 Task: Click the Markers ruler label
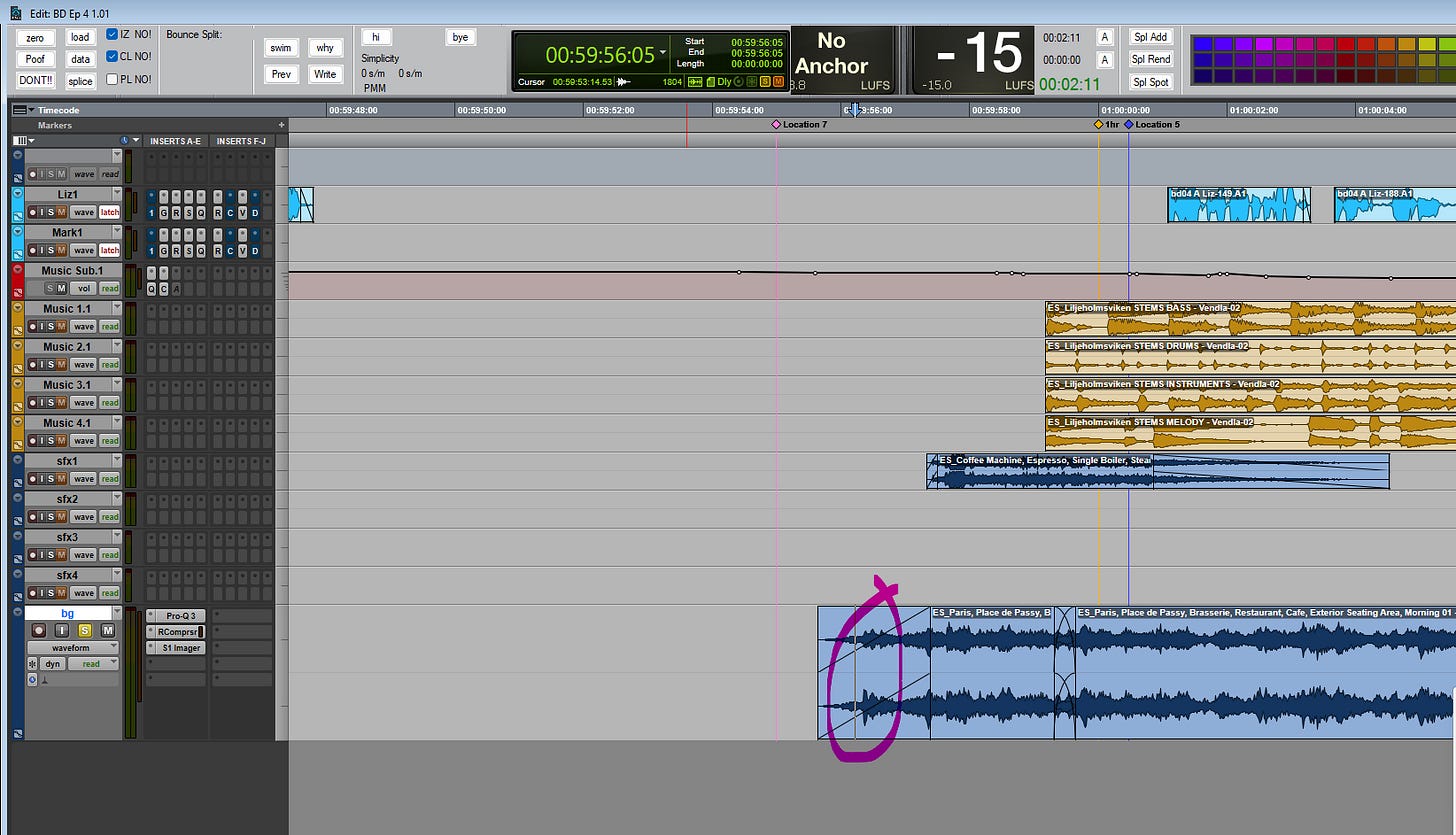coord(55,125)
